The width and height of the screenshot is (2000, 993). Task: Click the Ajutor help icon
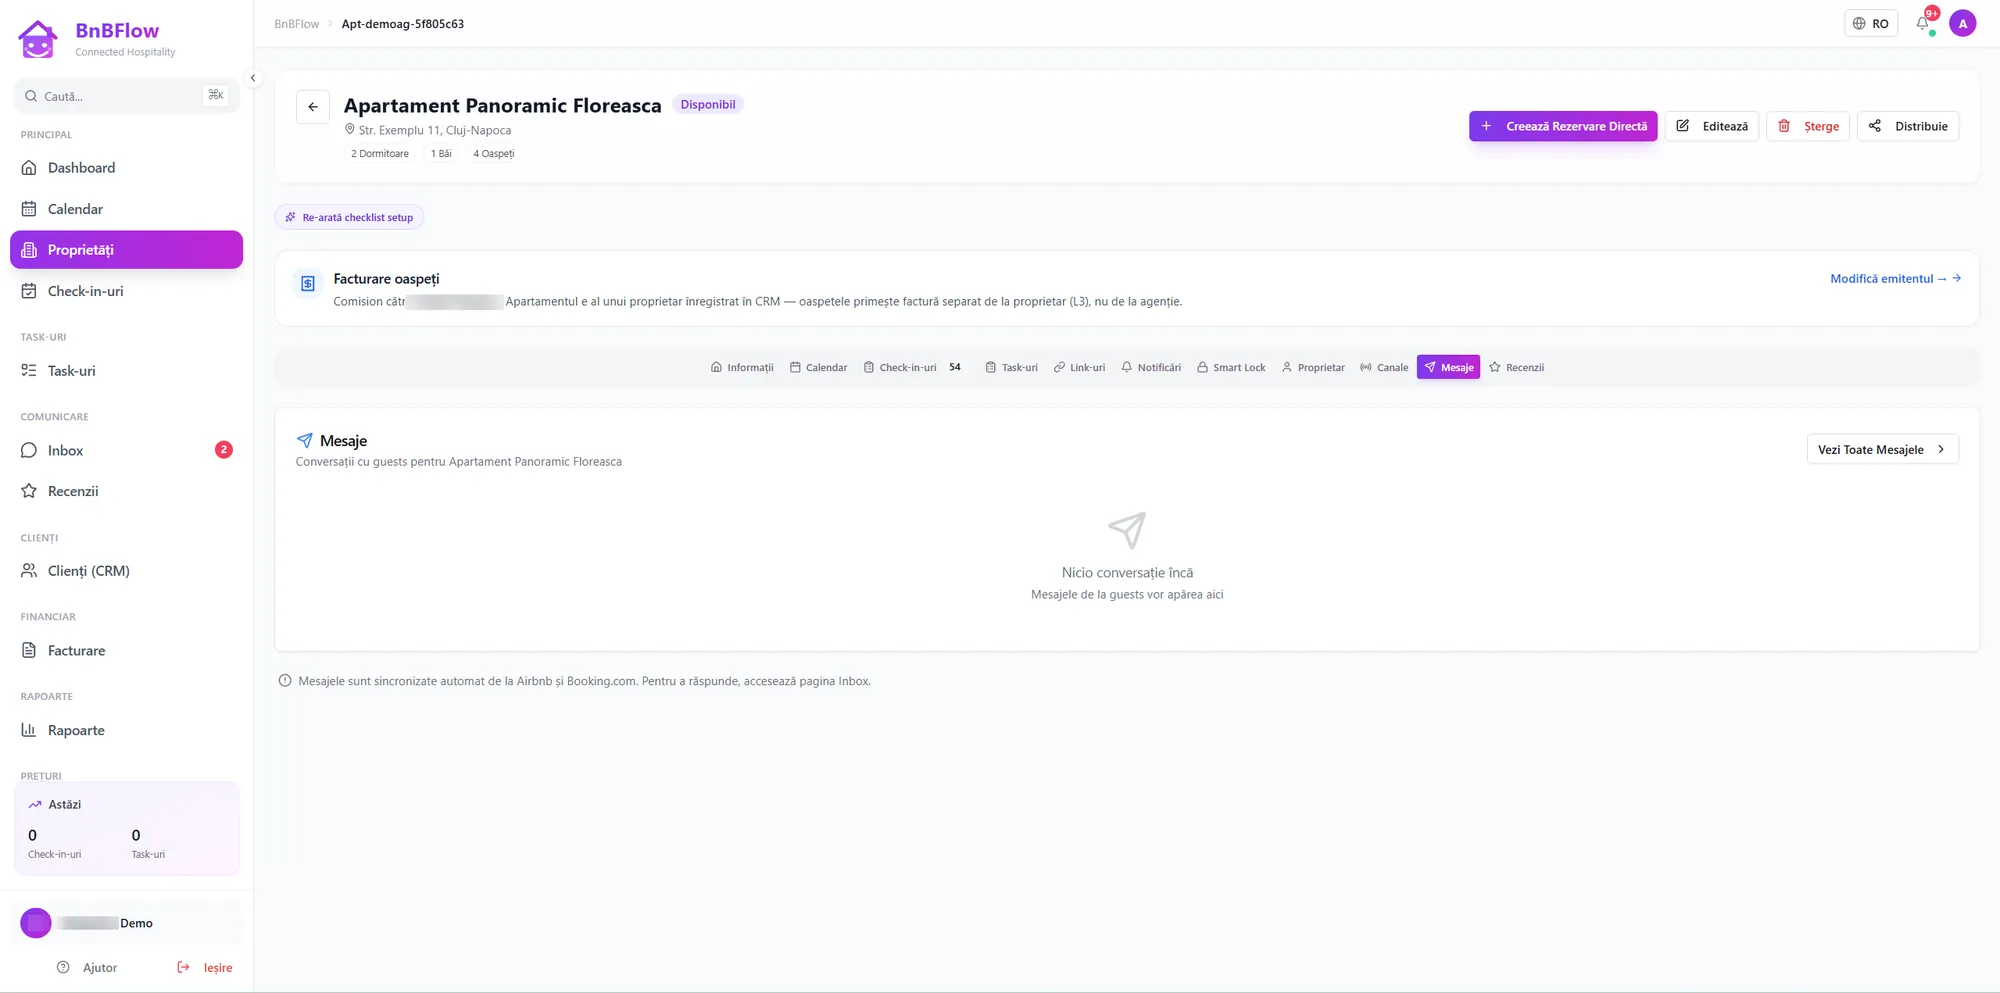[x=63, y=967]
